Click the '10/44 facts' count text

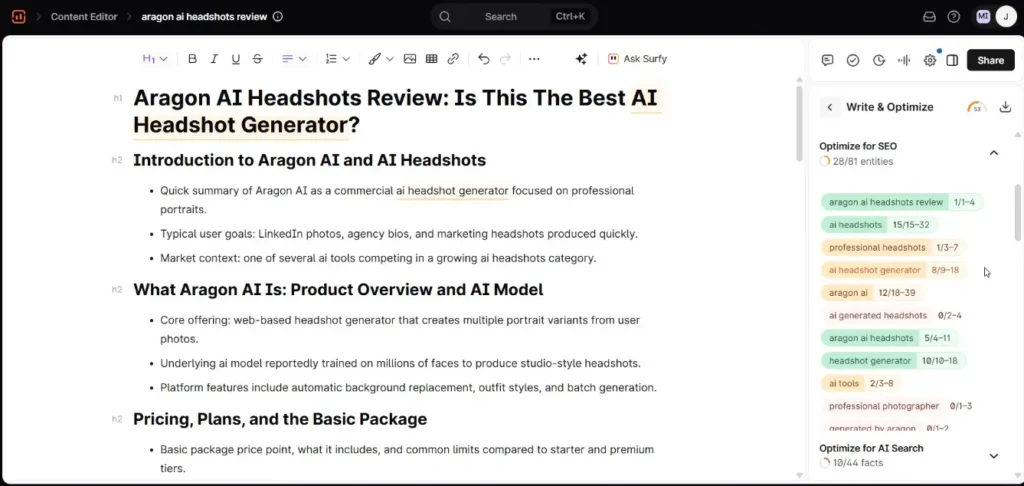coord(857,463)
